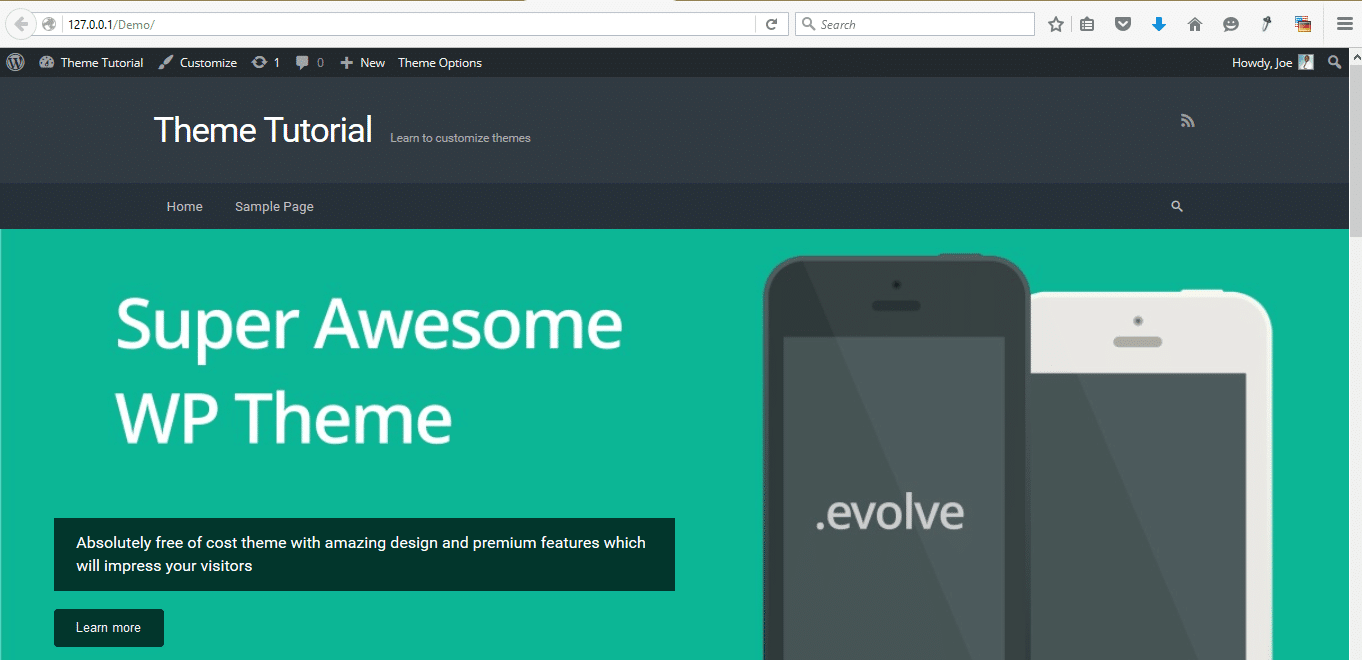Show the bookmarks list icon

1088,24
